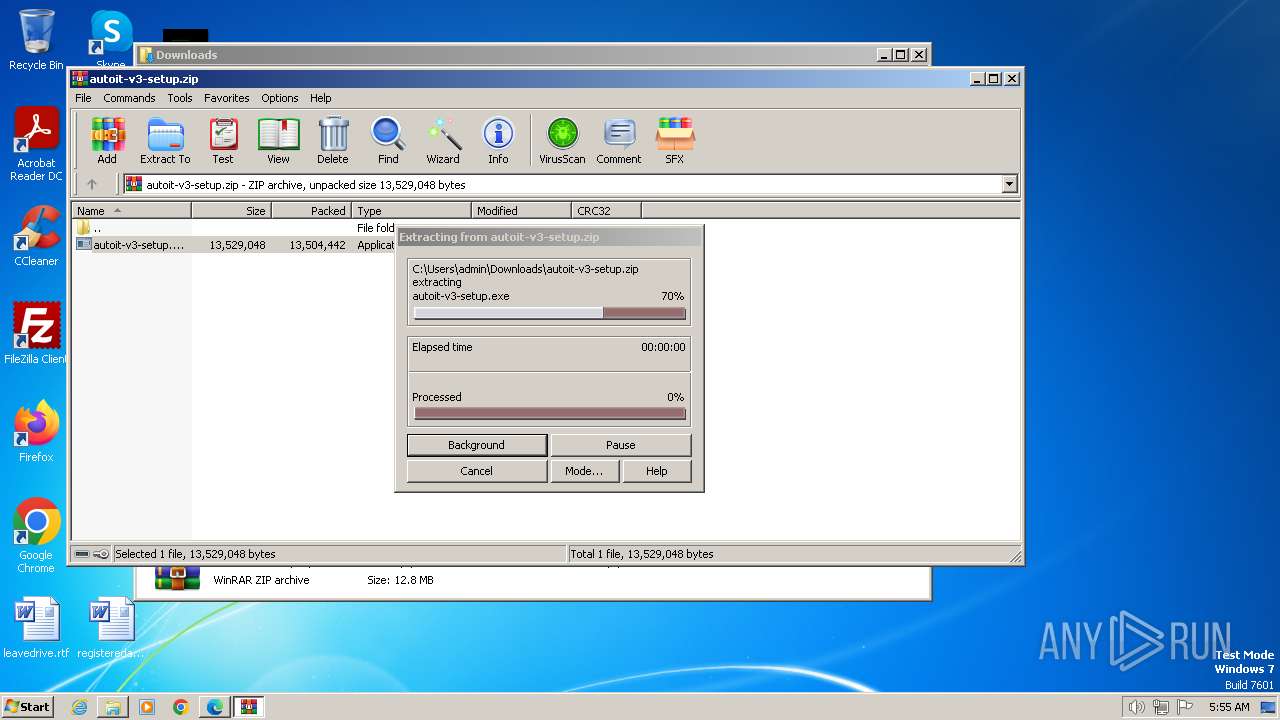1280x720 pixels.
Task: Select autoit-v3-setup.exe file row
Action: tap(235, 245)
